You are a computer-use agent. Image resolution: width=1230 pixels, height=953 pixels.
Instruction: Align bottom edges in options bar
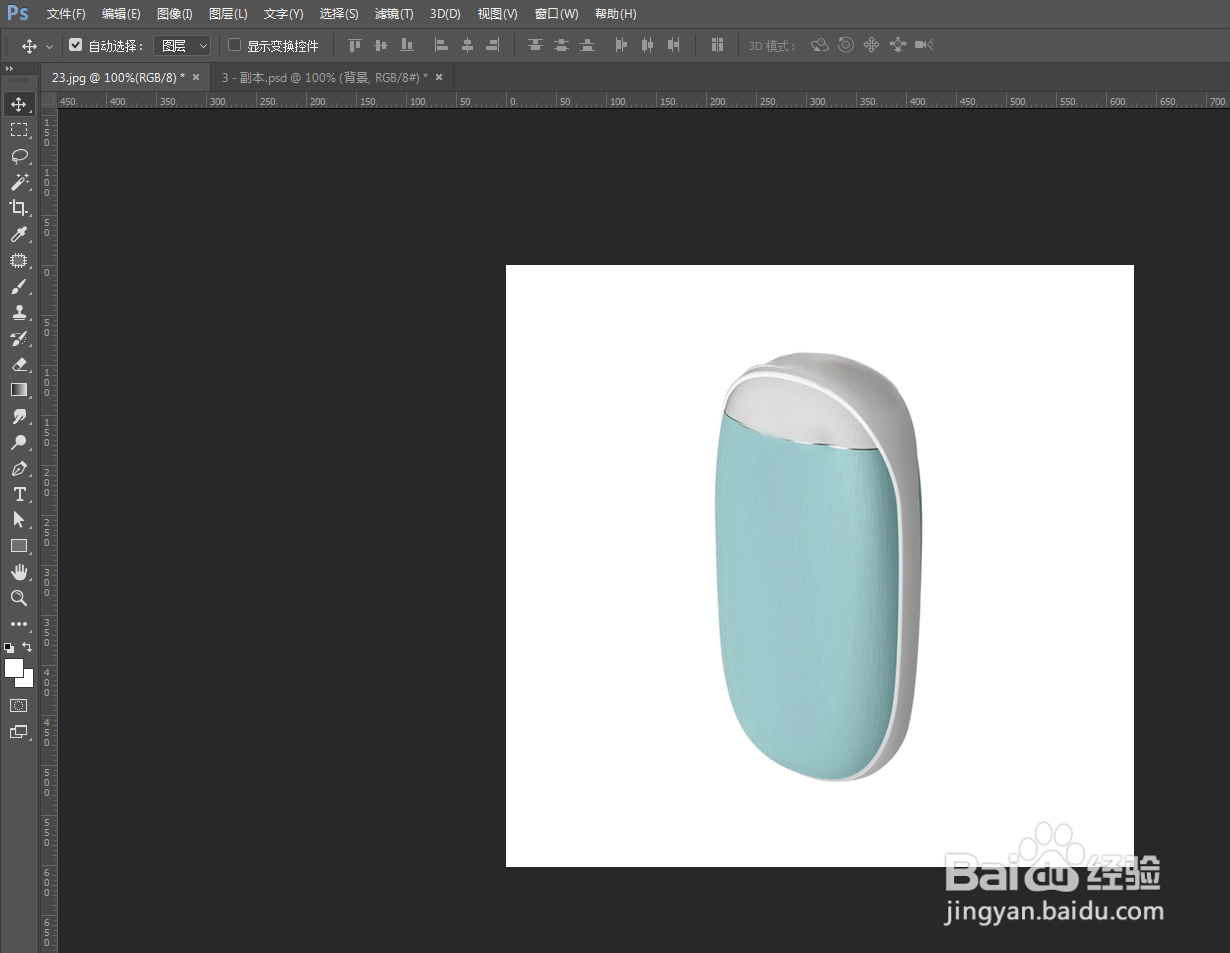click(406, 45)
